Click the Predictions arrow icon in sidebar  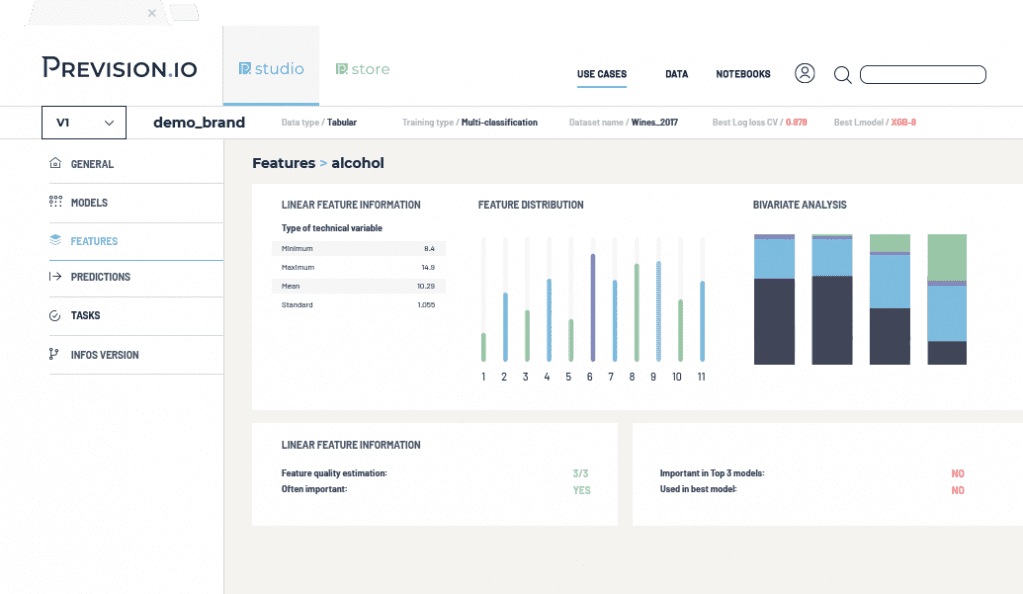[x=55, y=277]
